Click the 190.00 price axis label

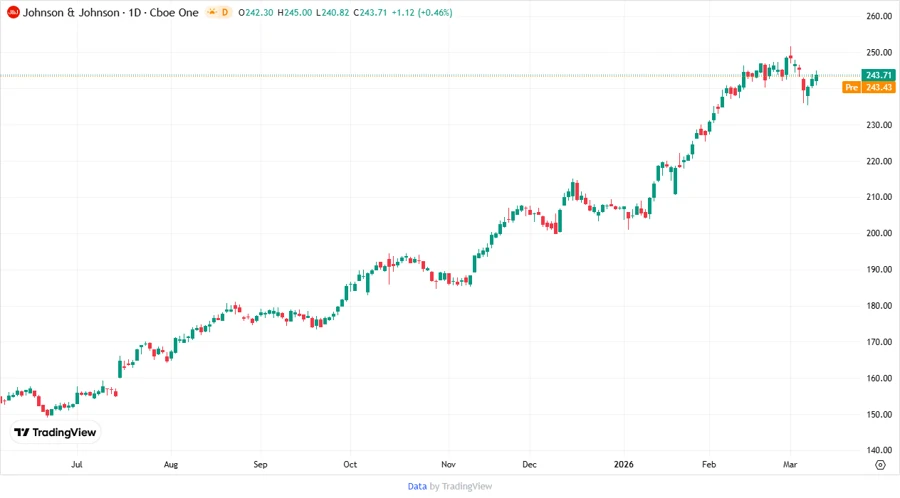tap(879, 269)
